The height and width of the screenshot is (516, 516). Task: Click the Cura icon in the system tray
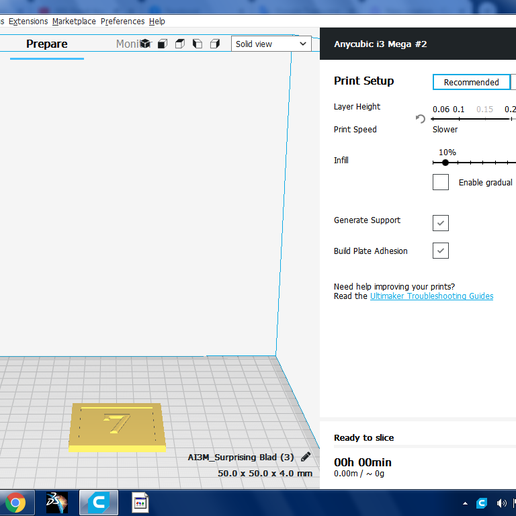tap(481, 503)
